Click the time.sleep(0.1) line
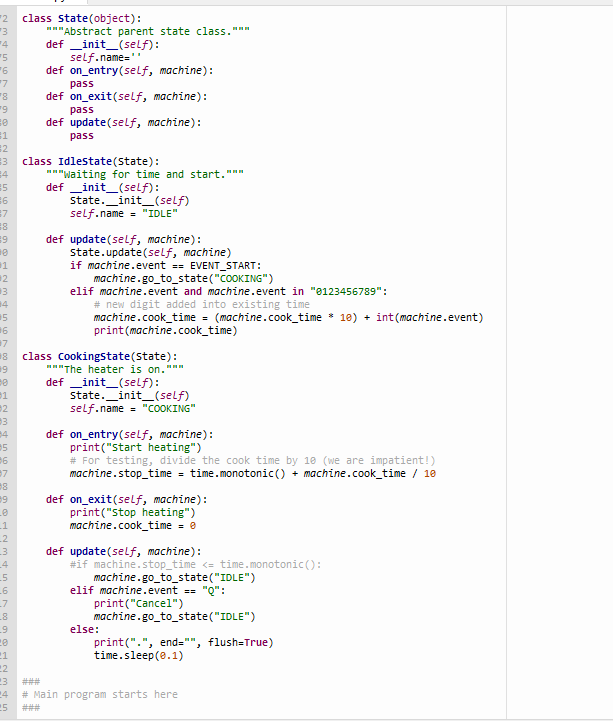This screenshot has height=721, width=613. pyautogui.click(x=138, y=656)
